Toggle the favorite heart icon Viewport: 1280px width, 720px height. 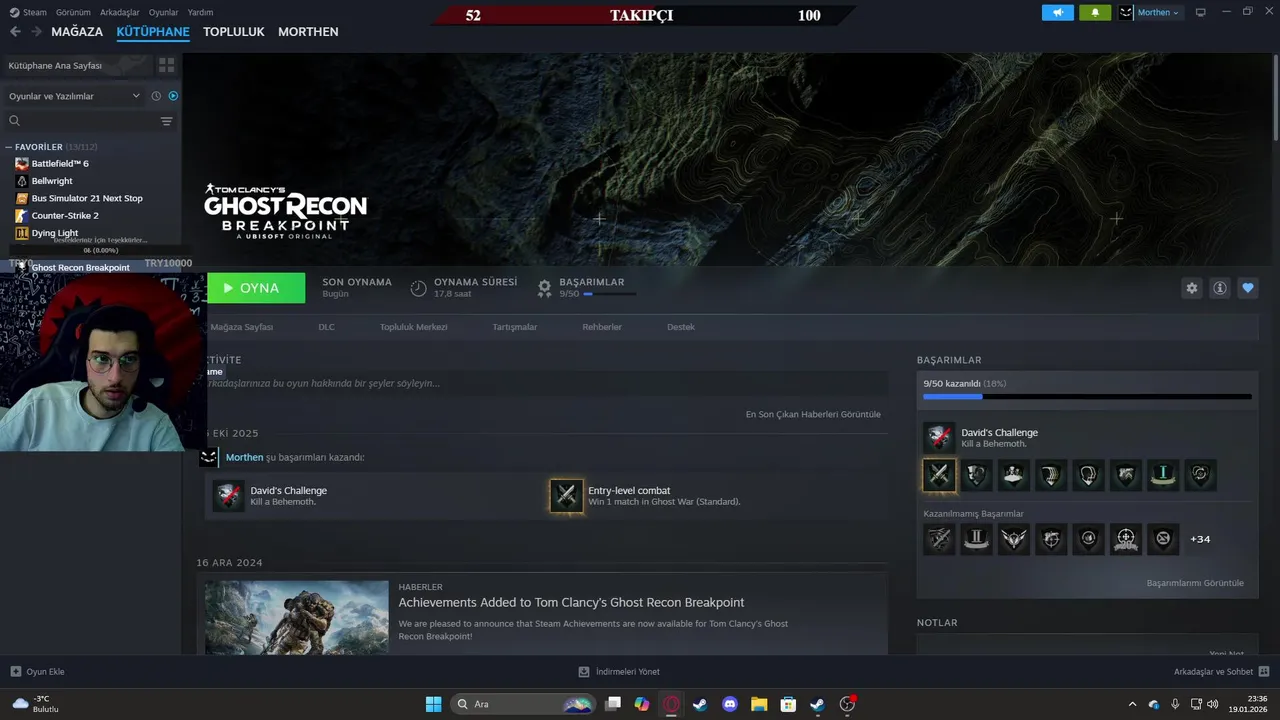1248,288
